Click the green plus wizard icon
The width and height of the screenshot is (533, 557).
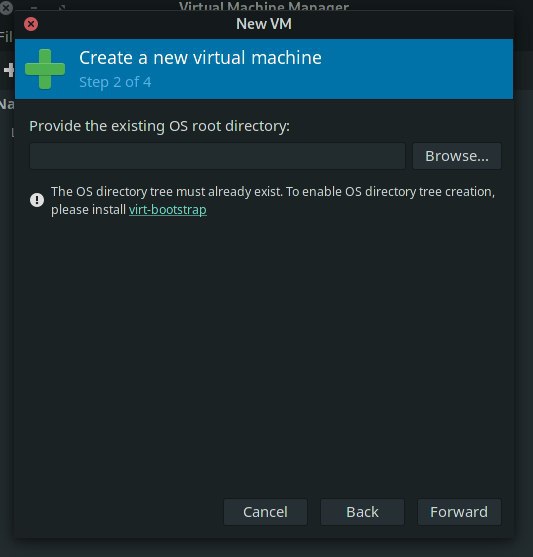(45, 69)
